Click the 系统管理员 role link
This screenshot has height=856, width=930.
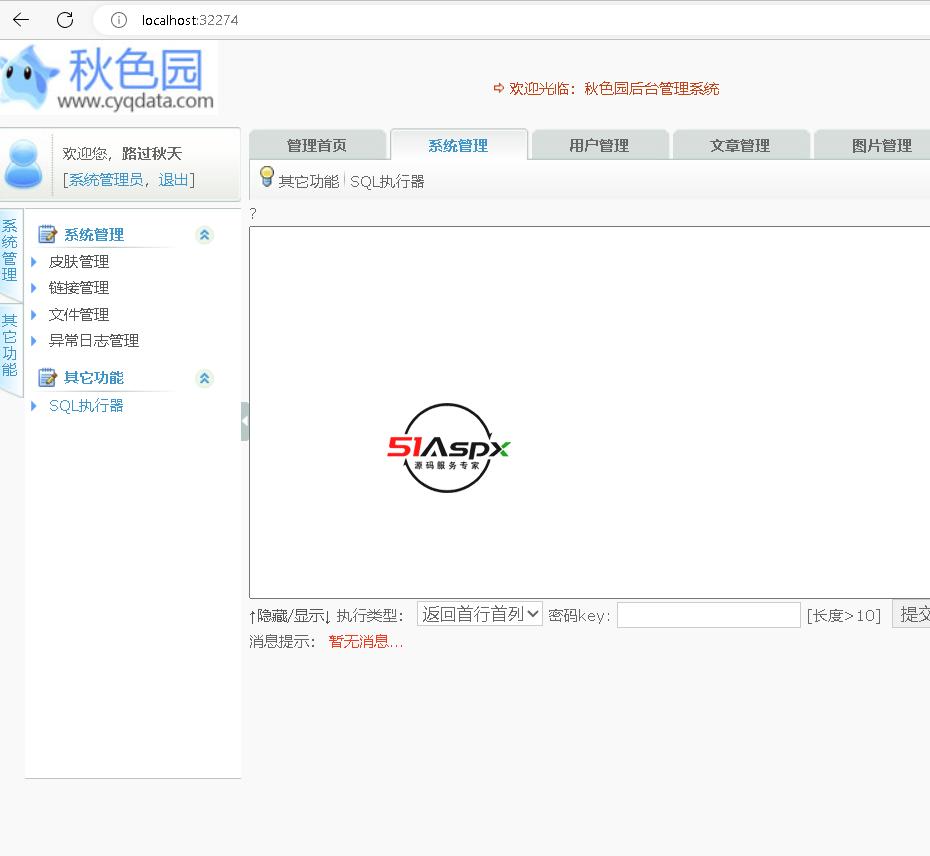tap(106, 180)
